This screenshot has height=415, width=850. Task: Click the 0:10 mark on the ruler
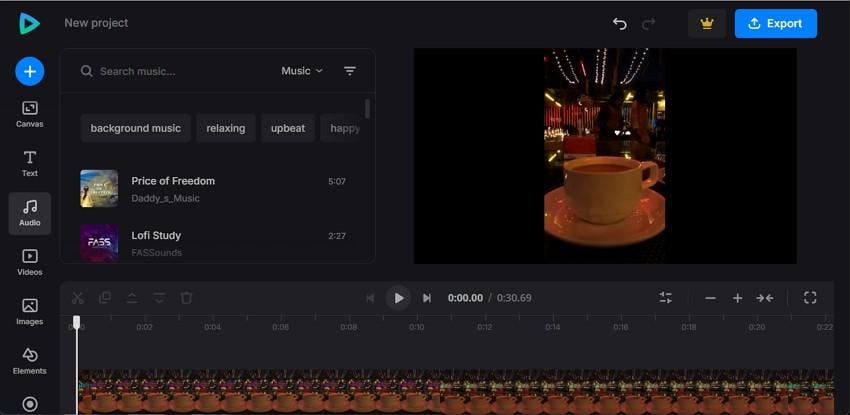416,327
